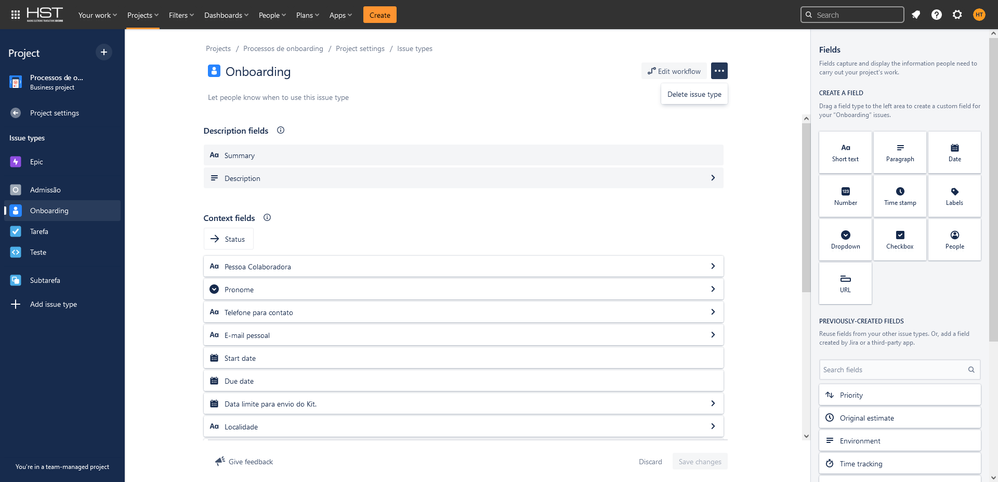This screenshot has width=998, height=482.
Task: Select the Tarefa checkmark icon
Action: tap(16, 231)
